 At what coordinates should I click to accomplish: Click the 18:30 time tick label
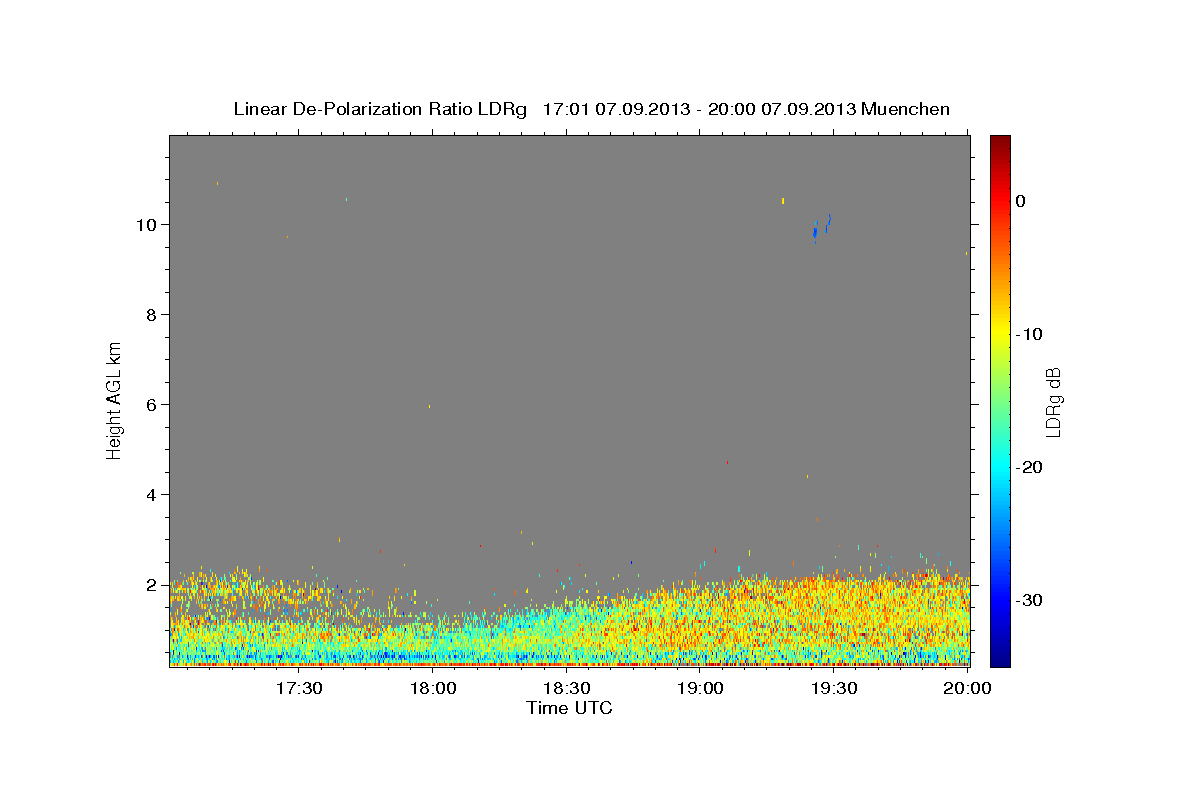click(566, 688)
